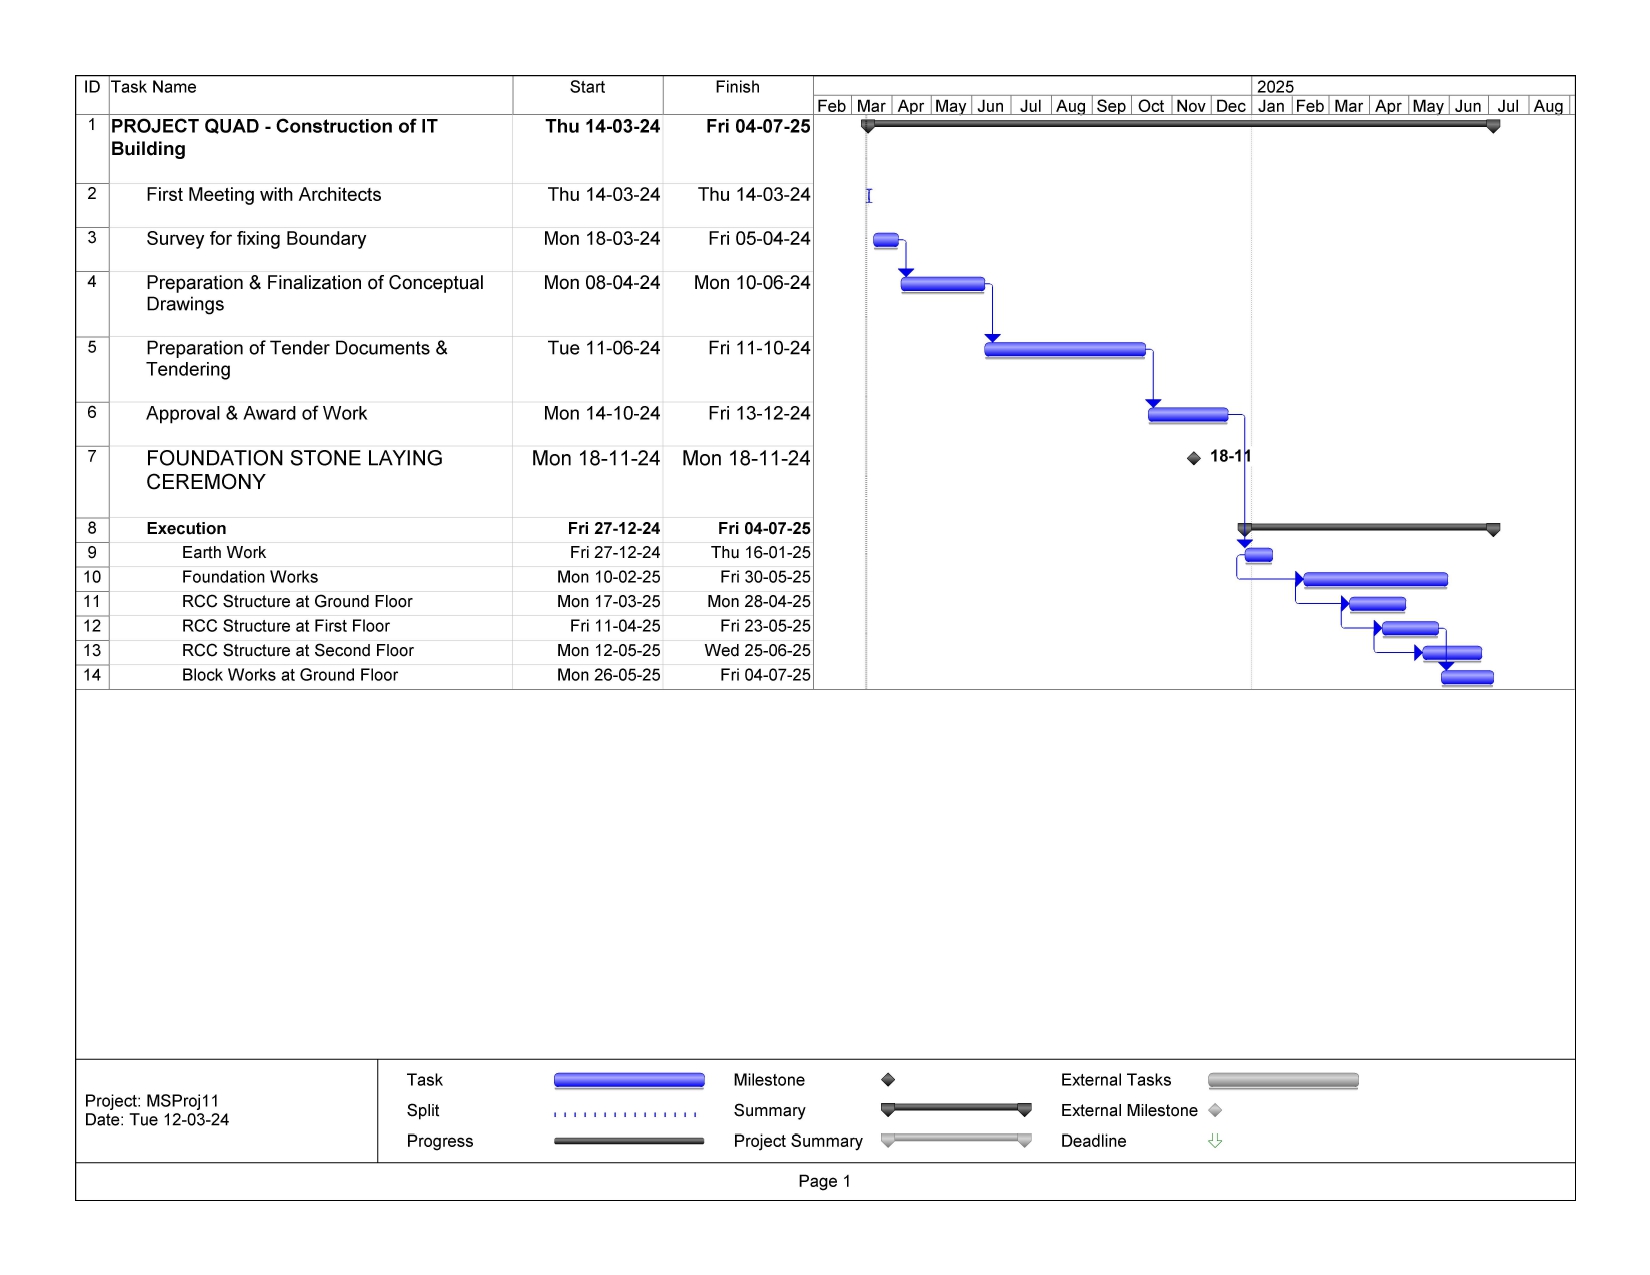Click the Execution summary bar in the chart
1650x1275 pixels.
tap(1368, 527)
